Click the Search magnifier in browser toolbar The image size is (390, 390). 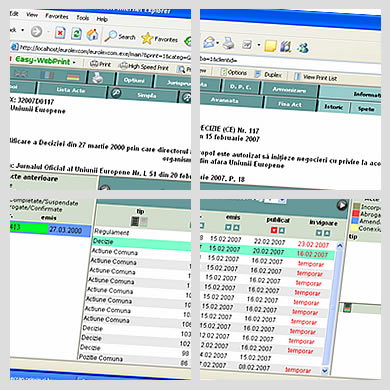[110, 36]
